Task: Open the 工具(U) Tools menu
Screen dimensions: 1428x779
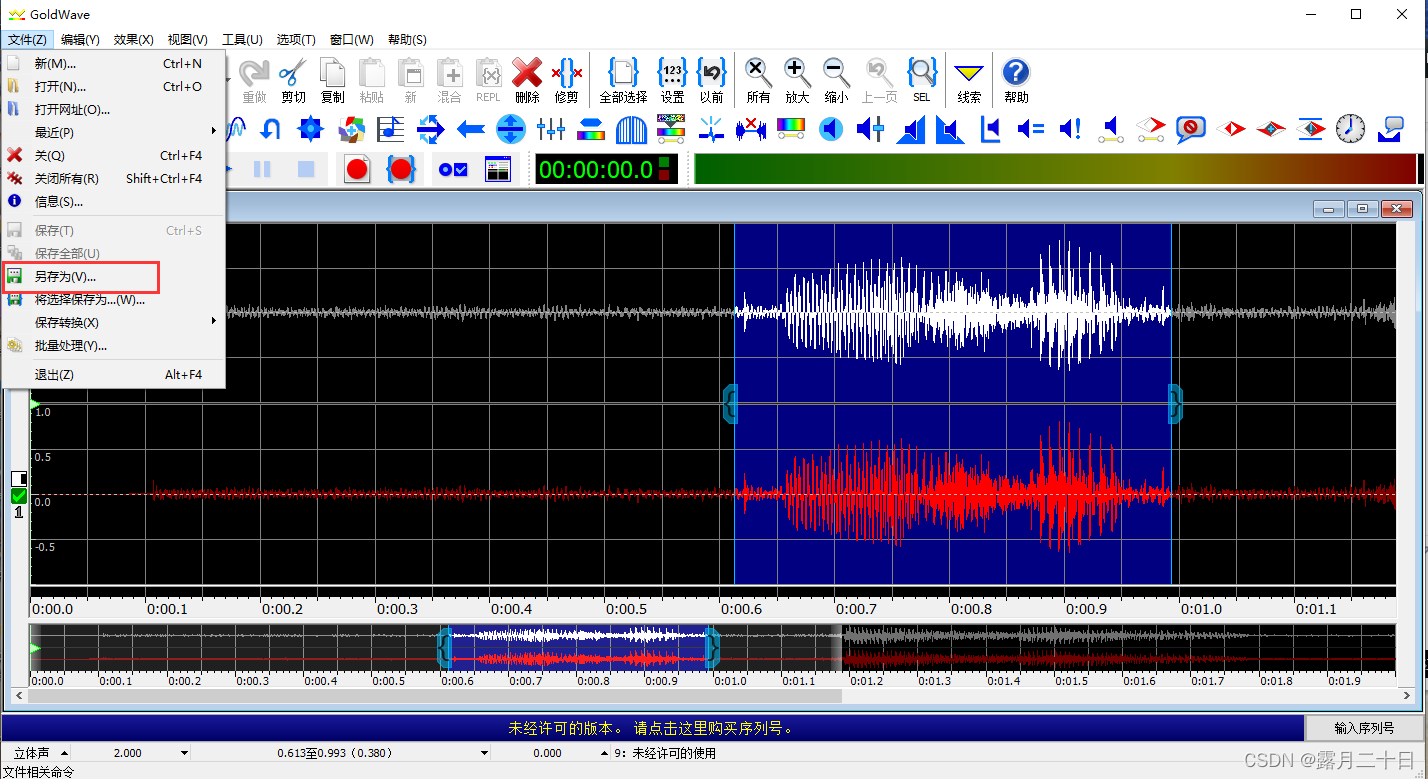Action: click(242, 39)
